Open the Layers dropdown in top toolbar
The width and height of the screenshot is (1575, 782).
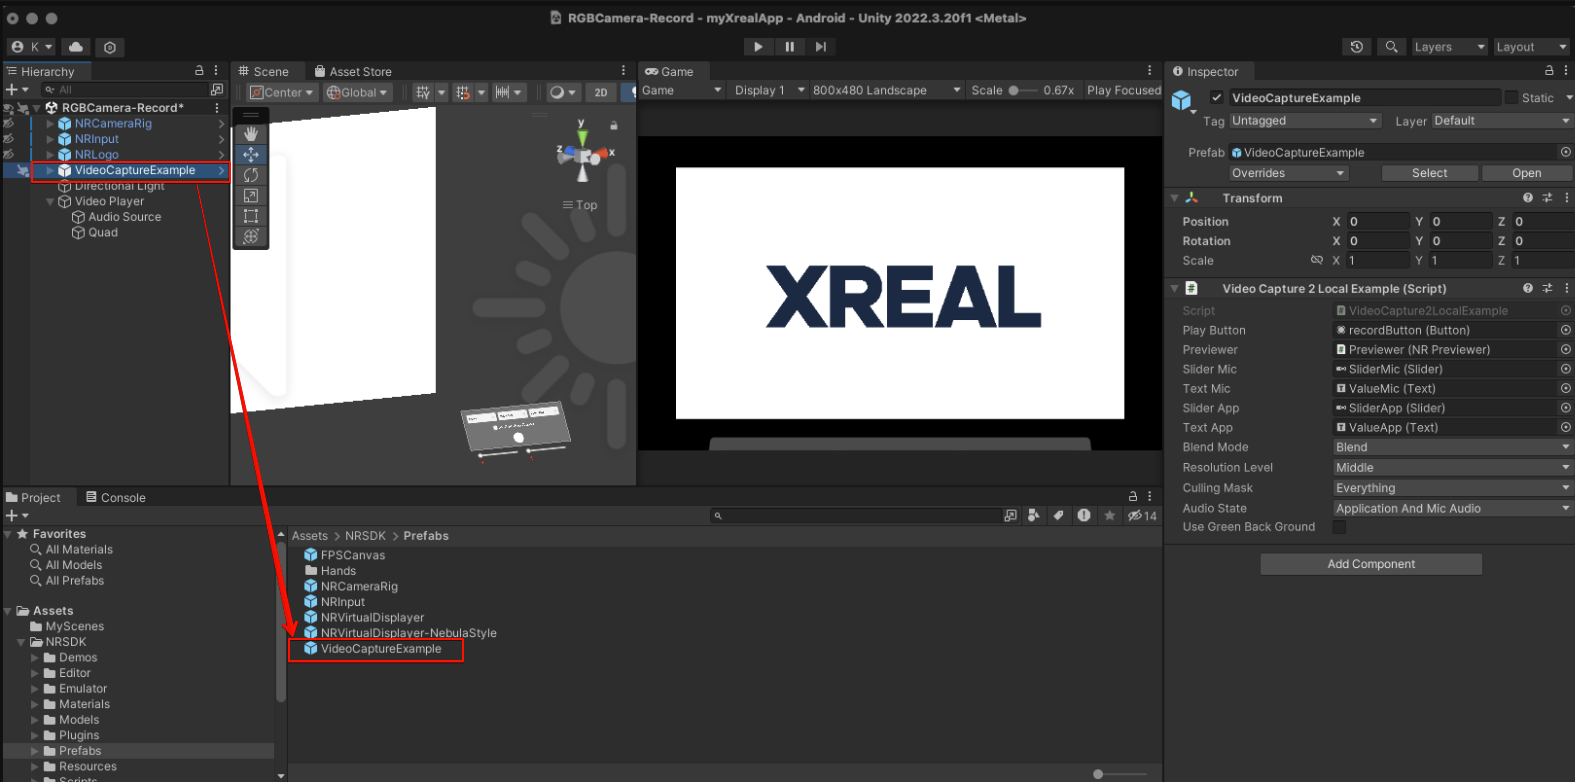coord(1449,47)
